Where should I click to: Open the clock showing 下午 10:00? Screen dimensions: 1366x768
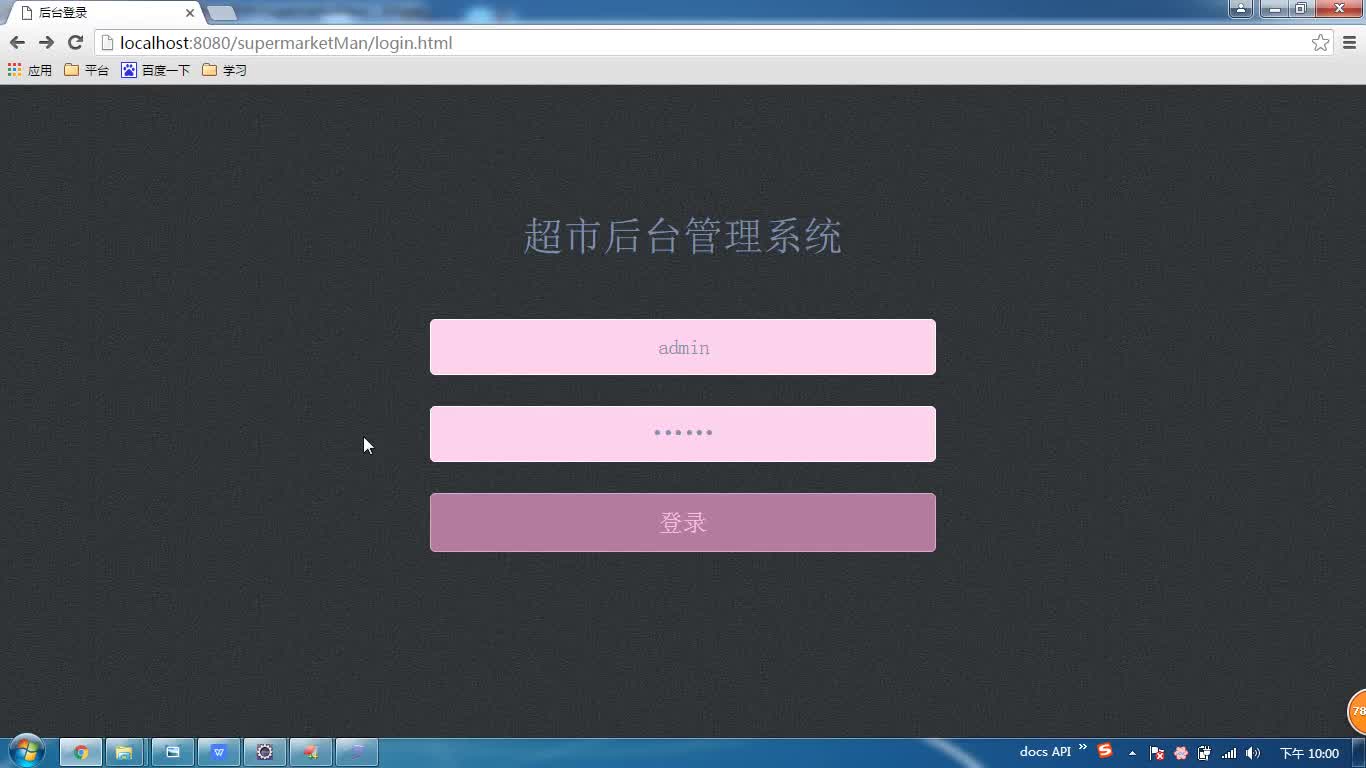(1309, 753)
